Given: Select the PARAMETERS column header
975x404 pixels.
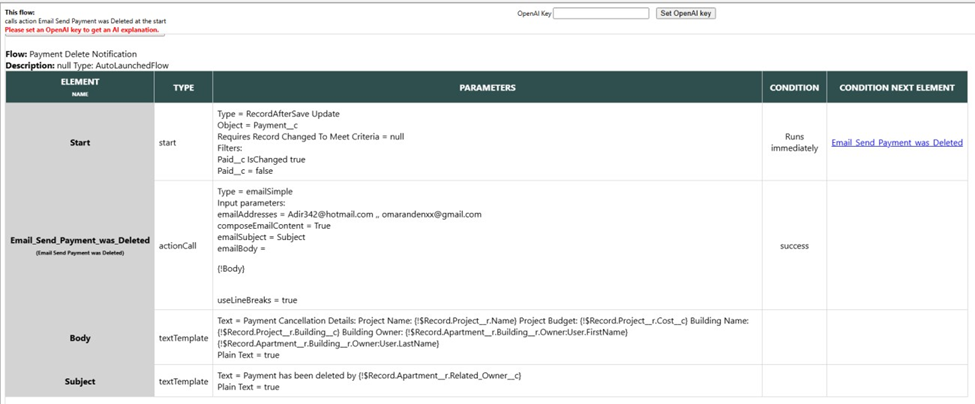Looking at the screenshot, I should (x=487, y=88).
